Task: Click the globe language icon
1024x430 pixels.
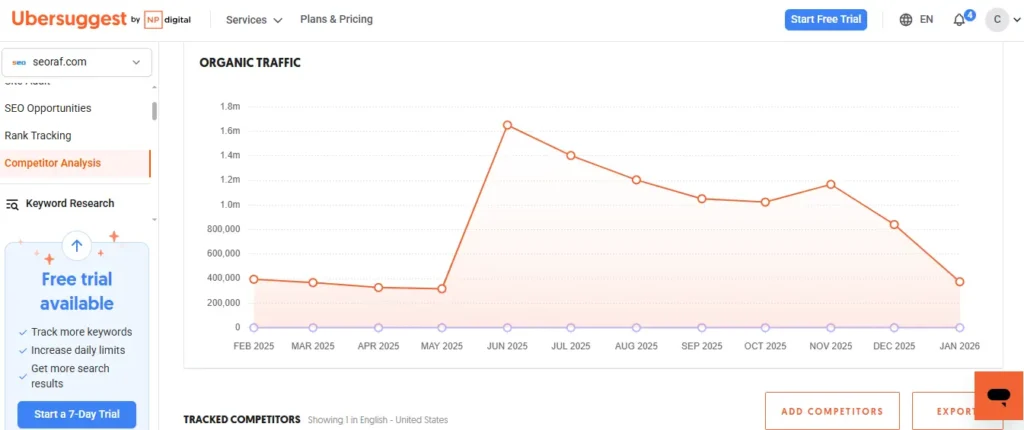Action: tap(906, 20)
